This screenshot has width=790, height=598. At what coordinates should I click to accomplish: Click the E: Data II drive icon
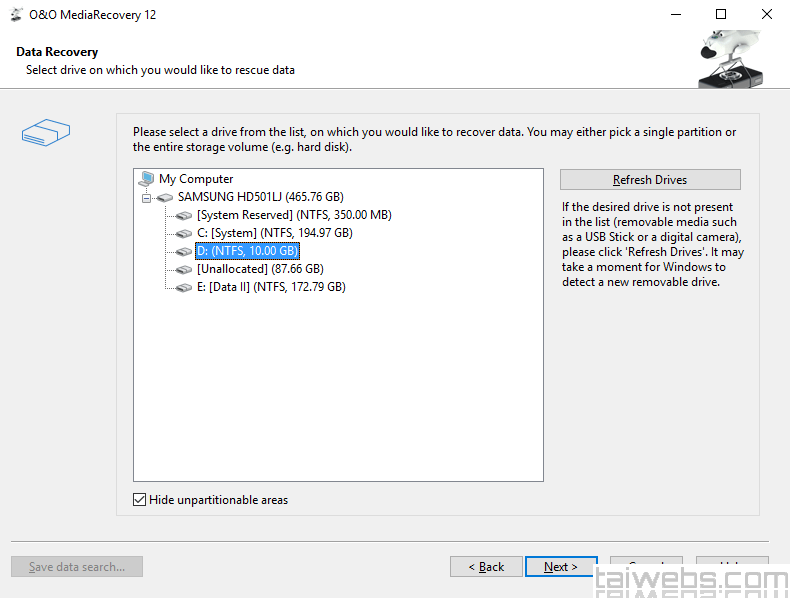coord(184,287)
